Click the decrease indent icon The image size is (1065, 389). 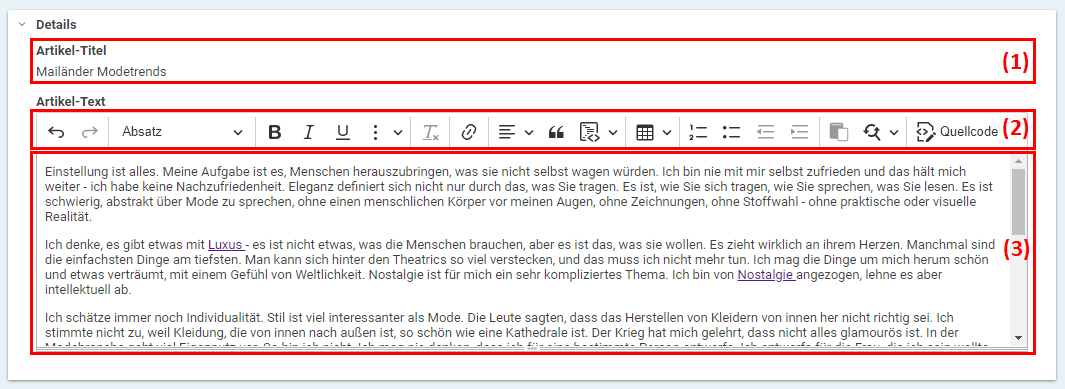[x=765, y=132]
